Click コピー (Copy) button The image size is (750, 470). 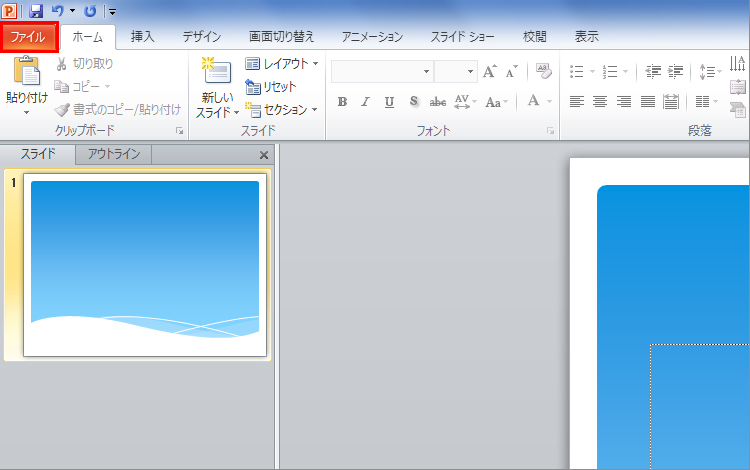(77, 87)
